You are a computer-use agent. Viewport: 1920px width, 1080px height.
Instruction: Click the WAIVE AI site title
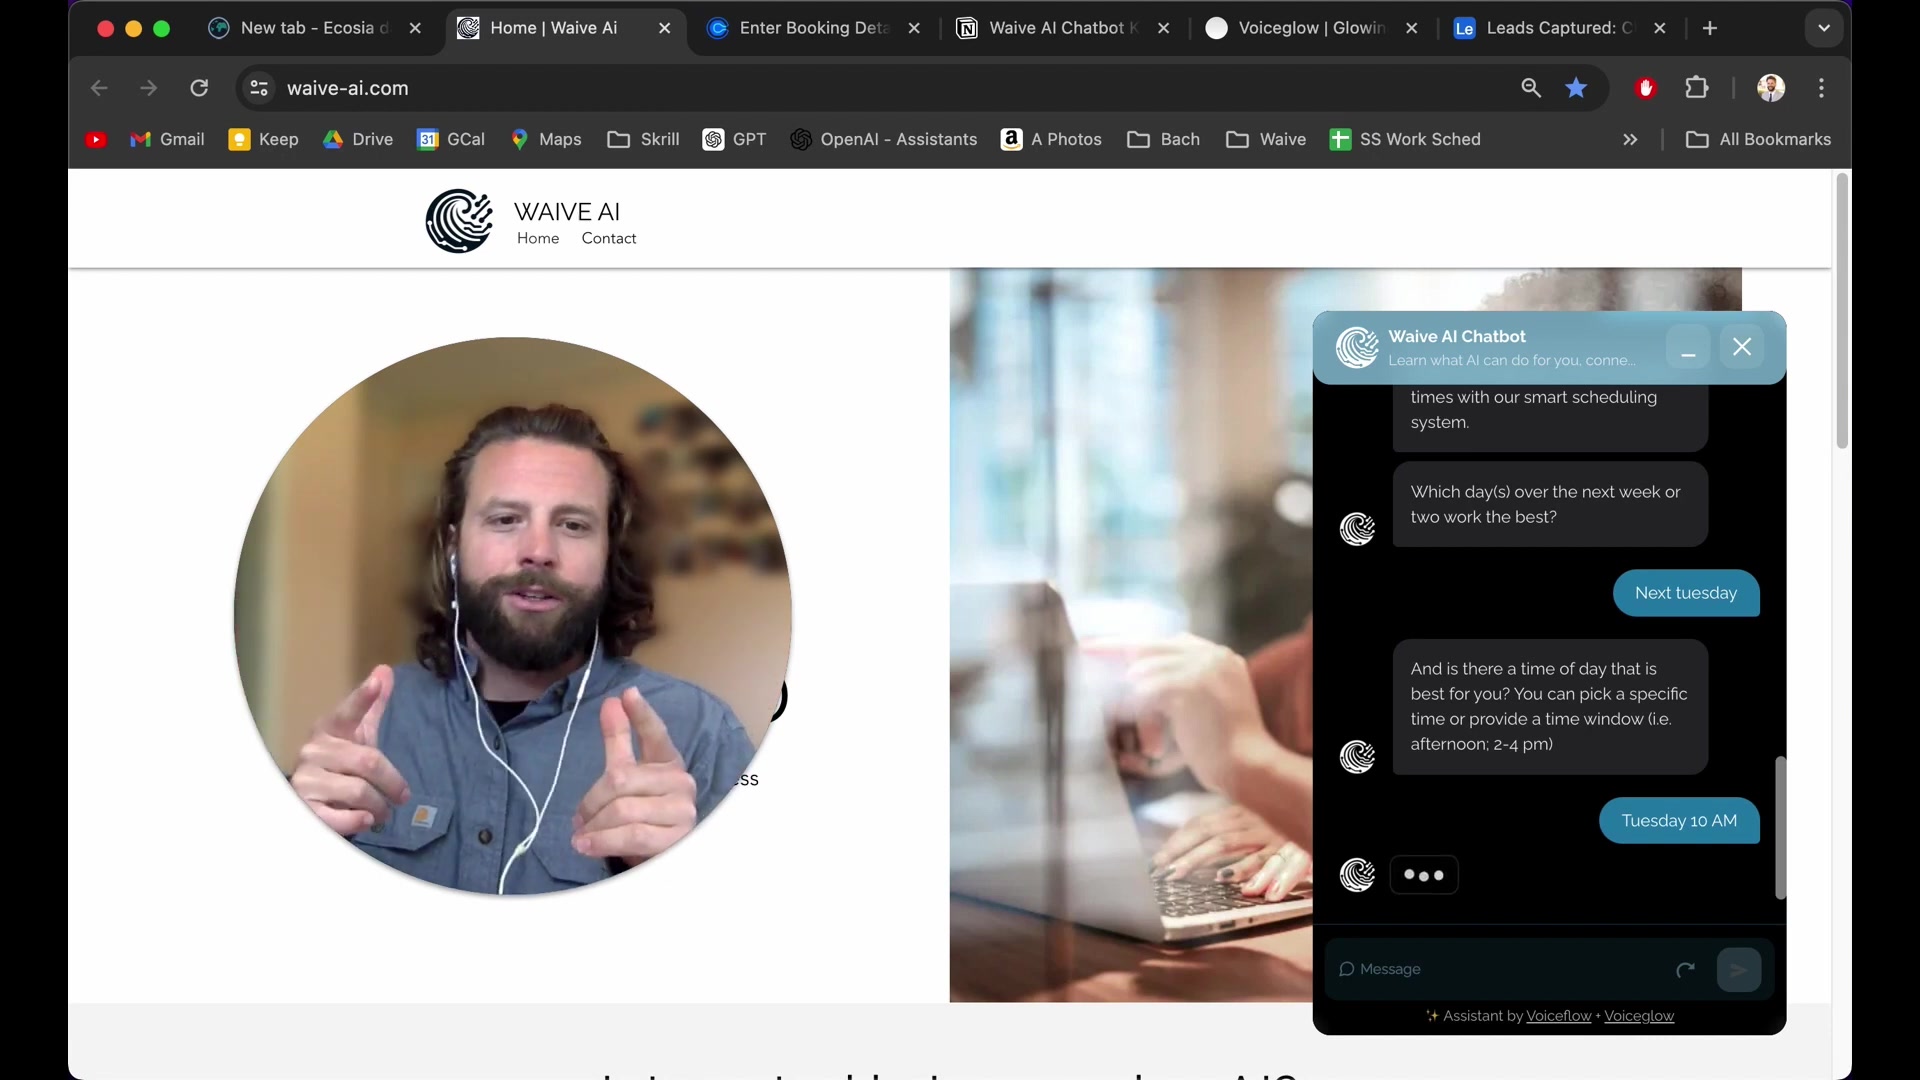click(567, 212)
